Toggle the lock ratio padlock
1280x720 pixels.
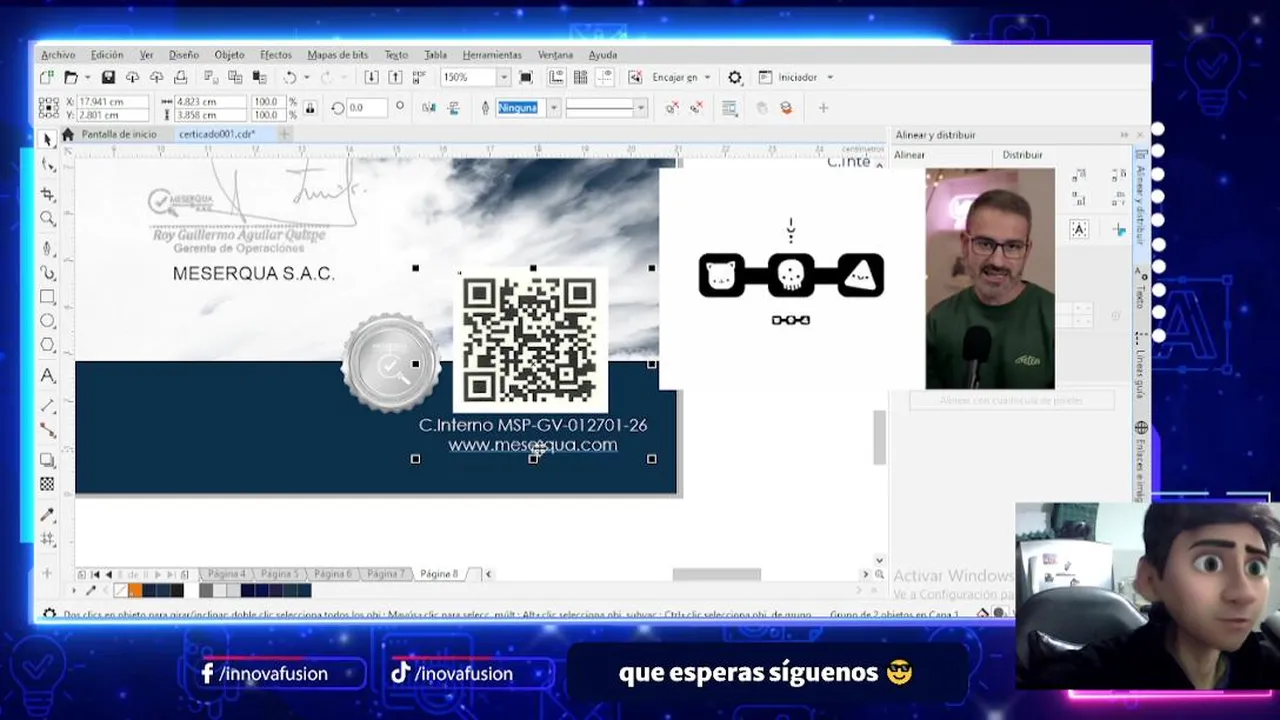310,108
